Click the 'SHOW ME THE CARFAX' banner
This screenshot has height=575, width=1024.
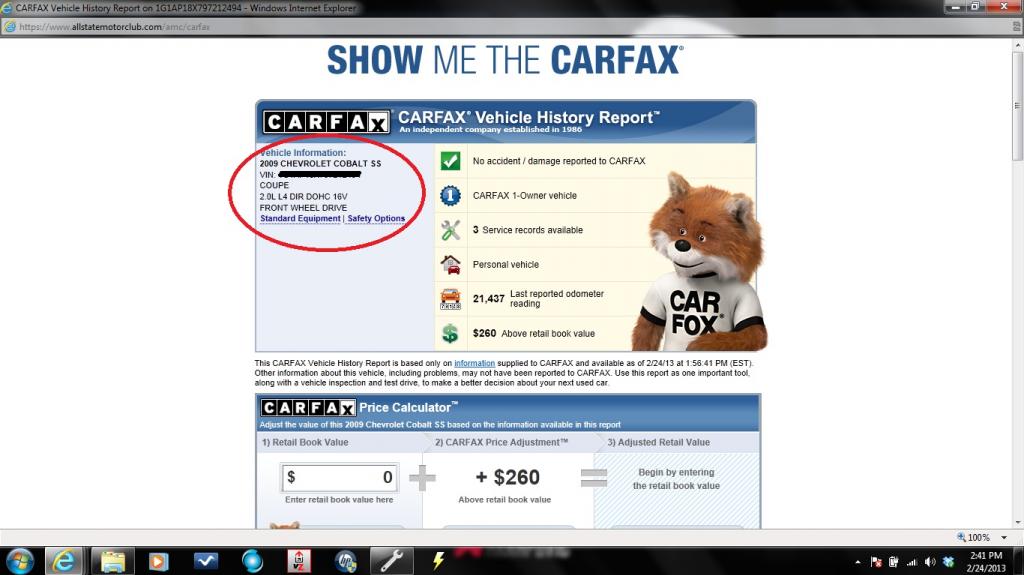(505, 60)
